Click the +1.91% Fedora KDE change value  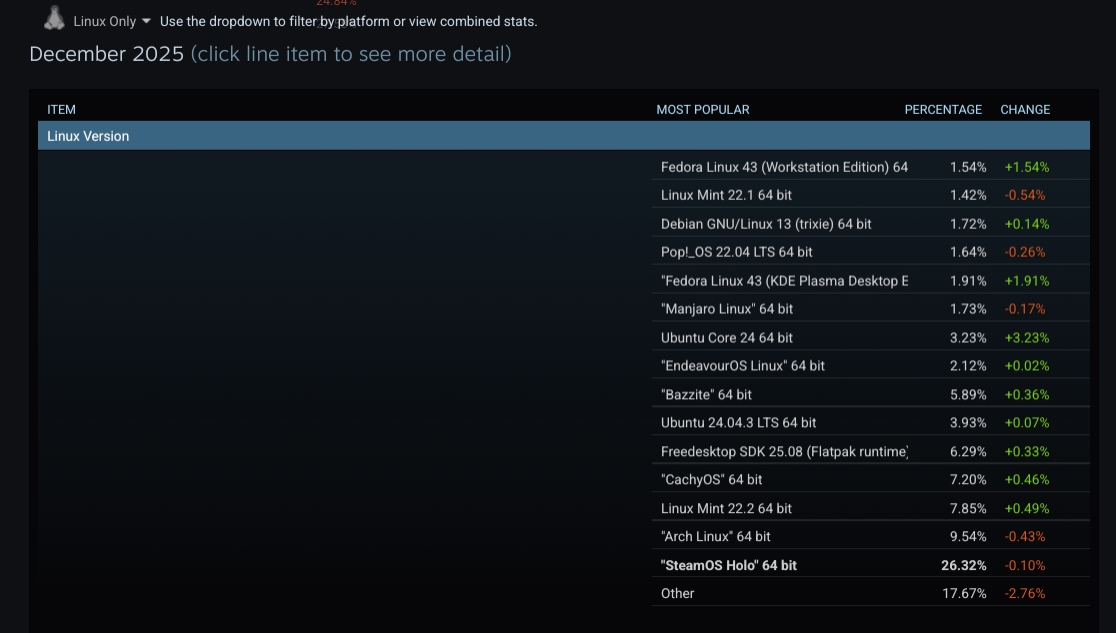(1026, 281)
